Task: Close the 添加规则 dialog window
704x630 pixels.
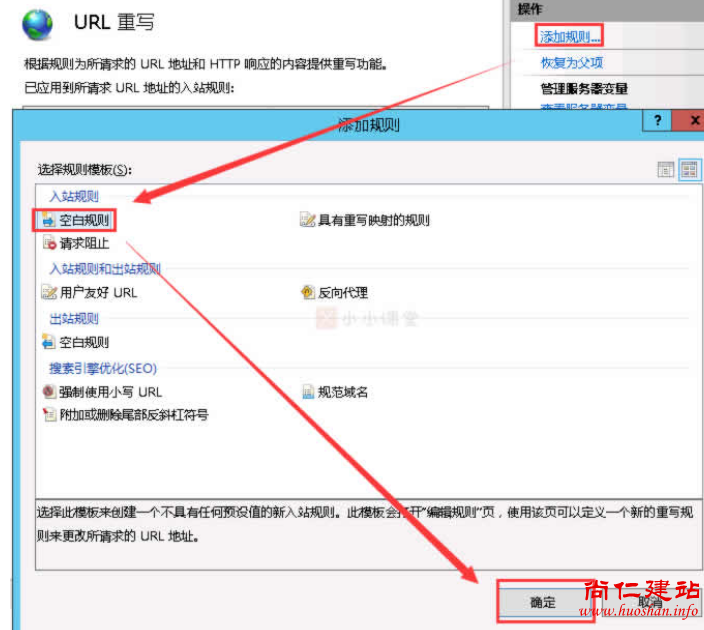Action: 692,121
